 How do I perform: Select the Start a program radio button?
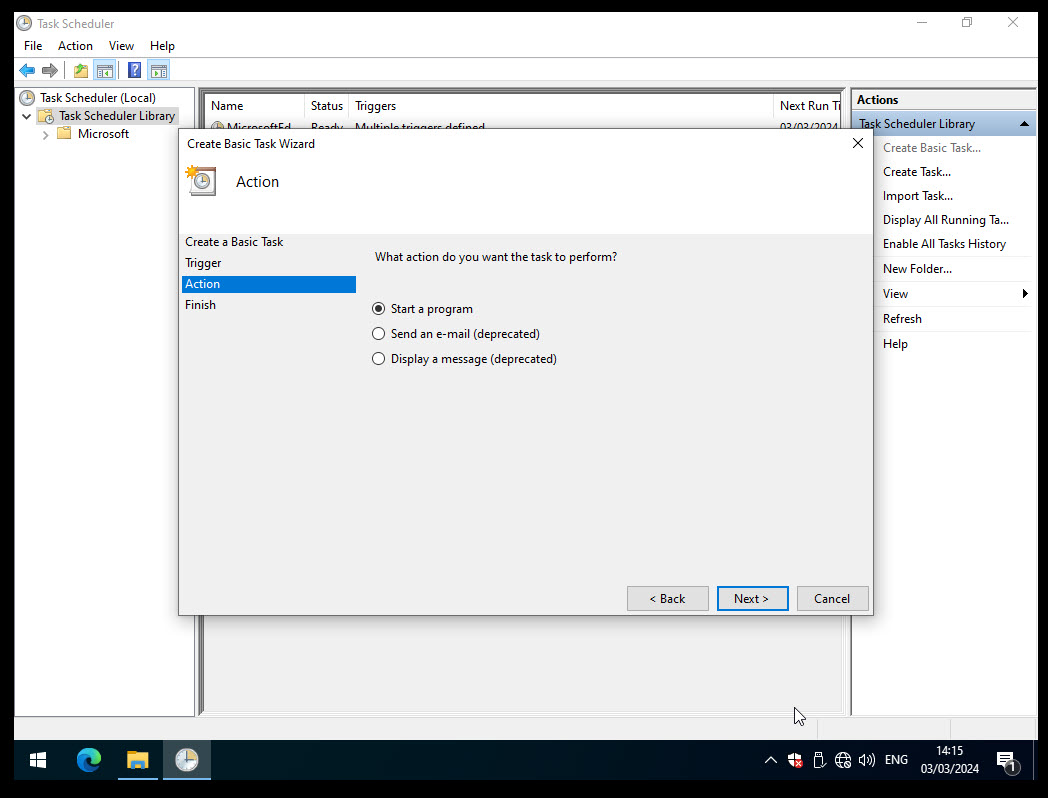pos(378,308)
